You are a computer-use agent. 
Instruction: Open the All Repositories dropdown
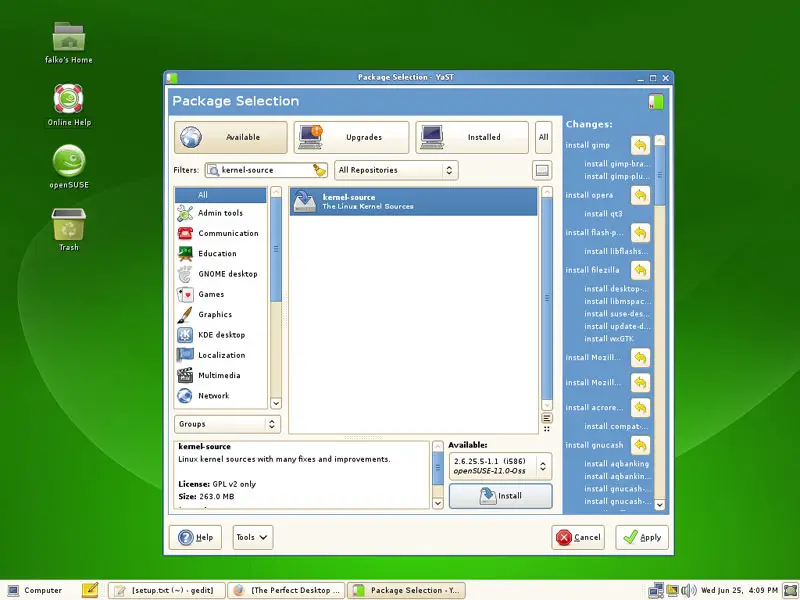click(x=396, y=170)
